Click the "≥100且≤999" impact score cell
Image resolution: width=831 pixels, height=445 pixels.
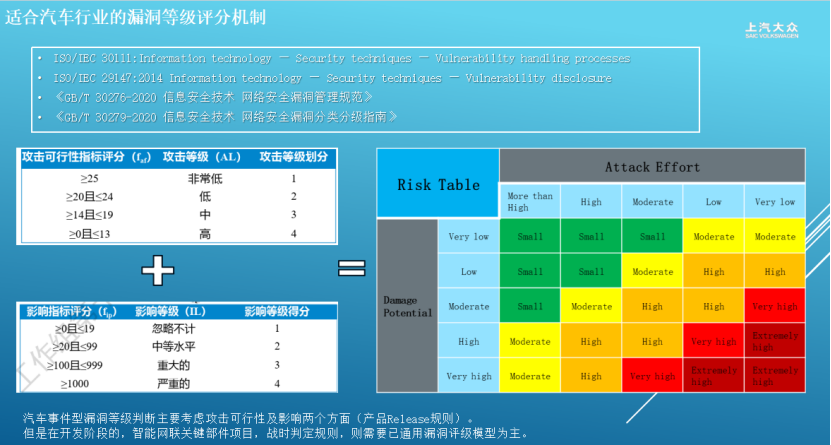(75, 366)
